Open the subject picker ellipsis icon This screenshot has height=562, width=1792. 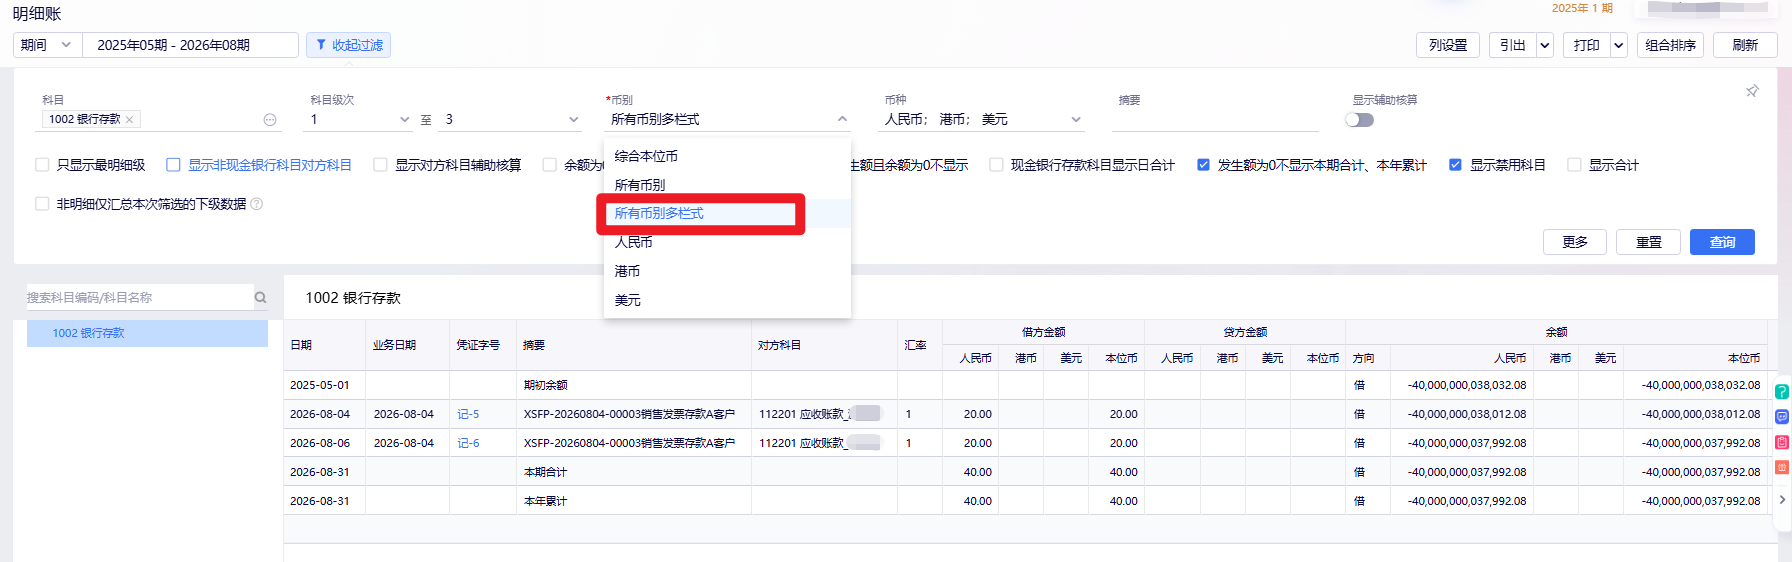tap(270, 119)
